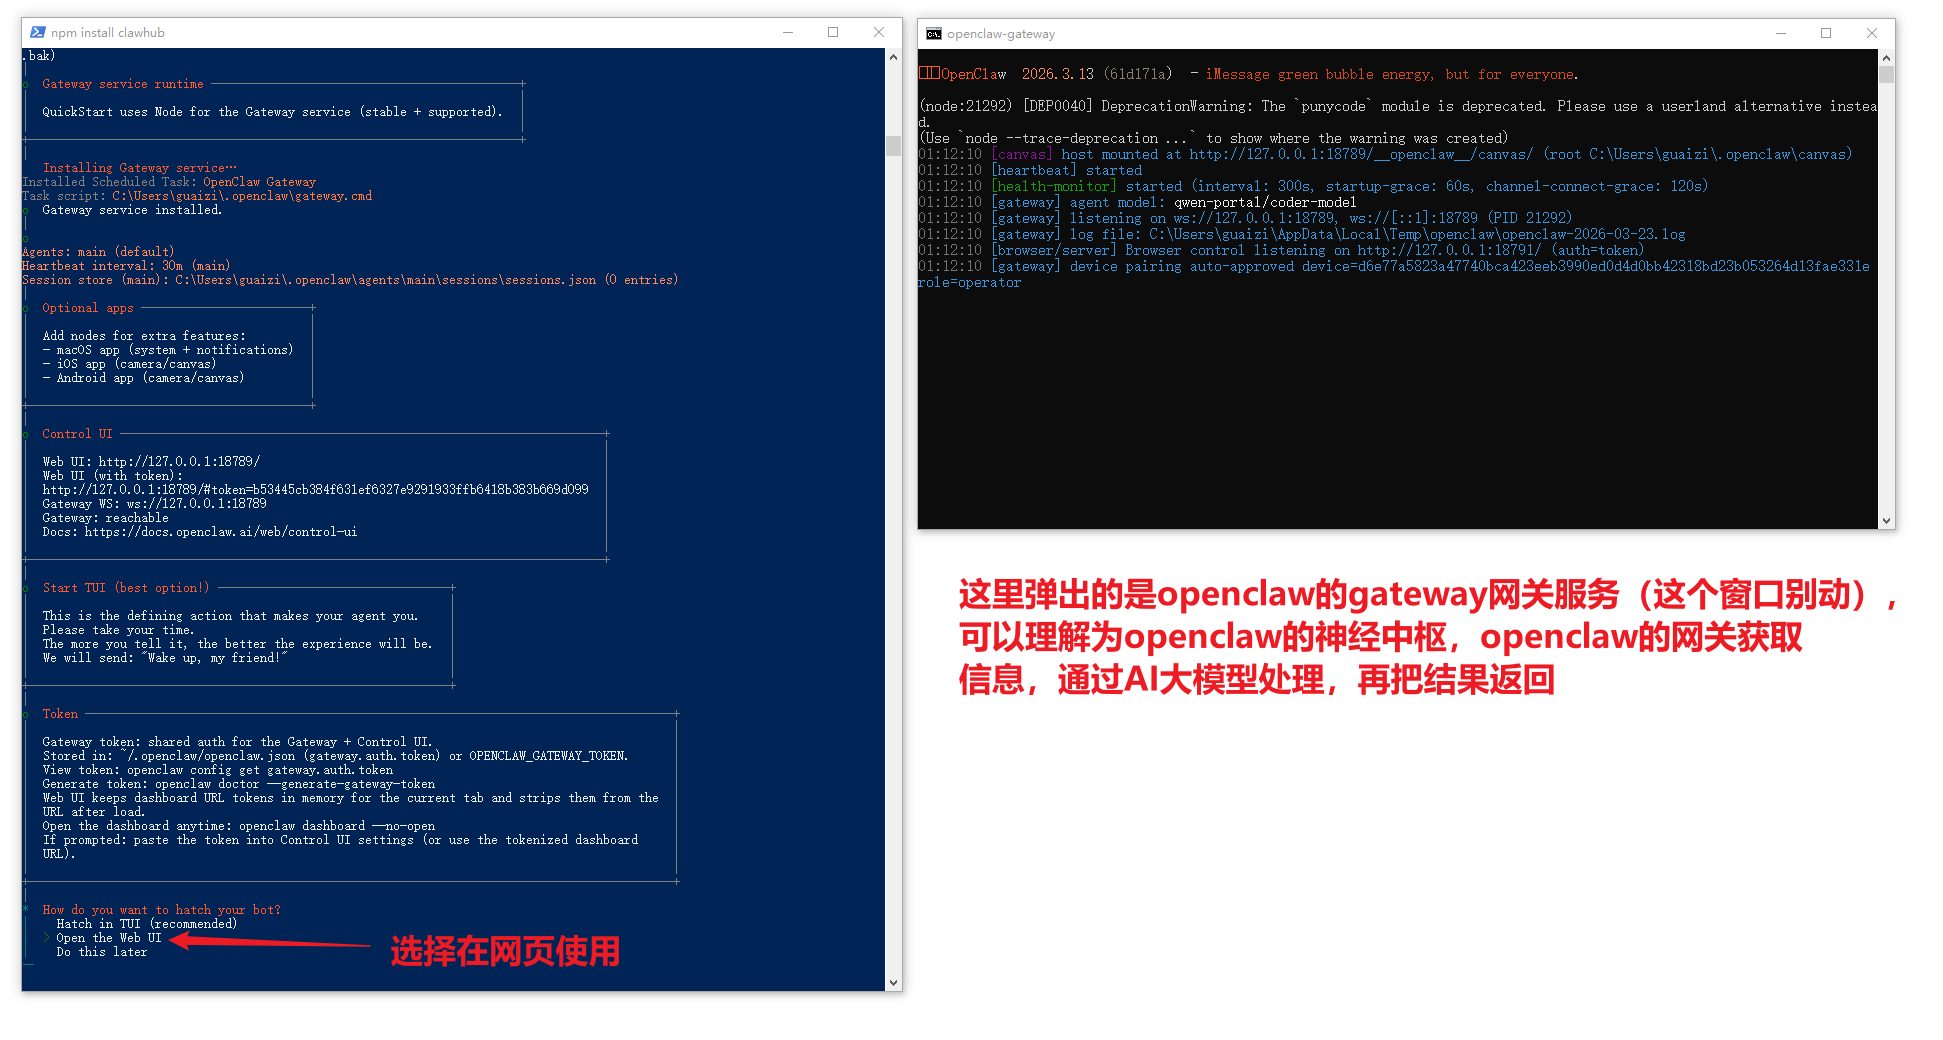Click the 'Start TUI (best option!)' heading
The image size is (1943, 1040).
coord(126,588)
